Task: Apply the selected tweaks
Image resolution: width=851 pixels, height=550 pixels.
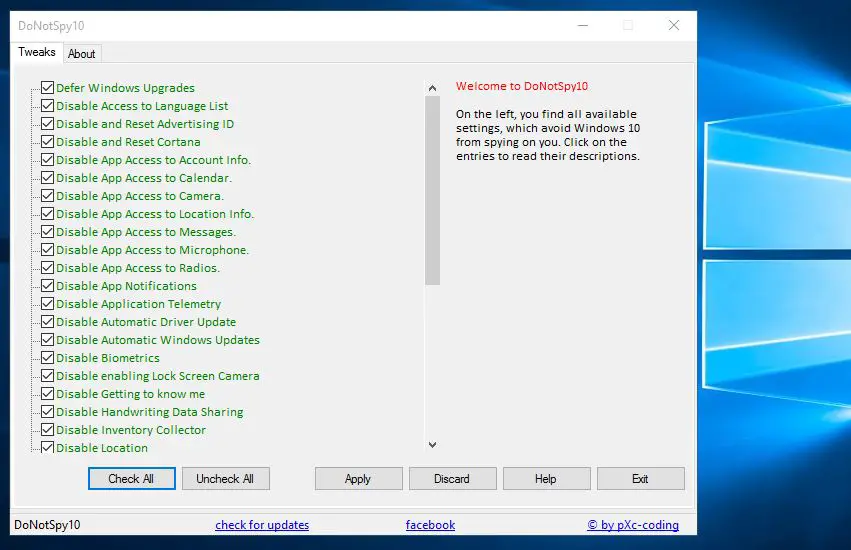Action: (358, 478)
